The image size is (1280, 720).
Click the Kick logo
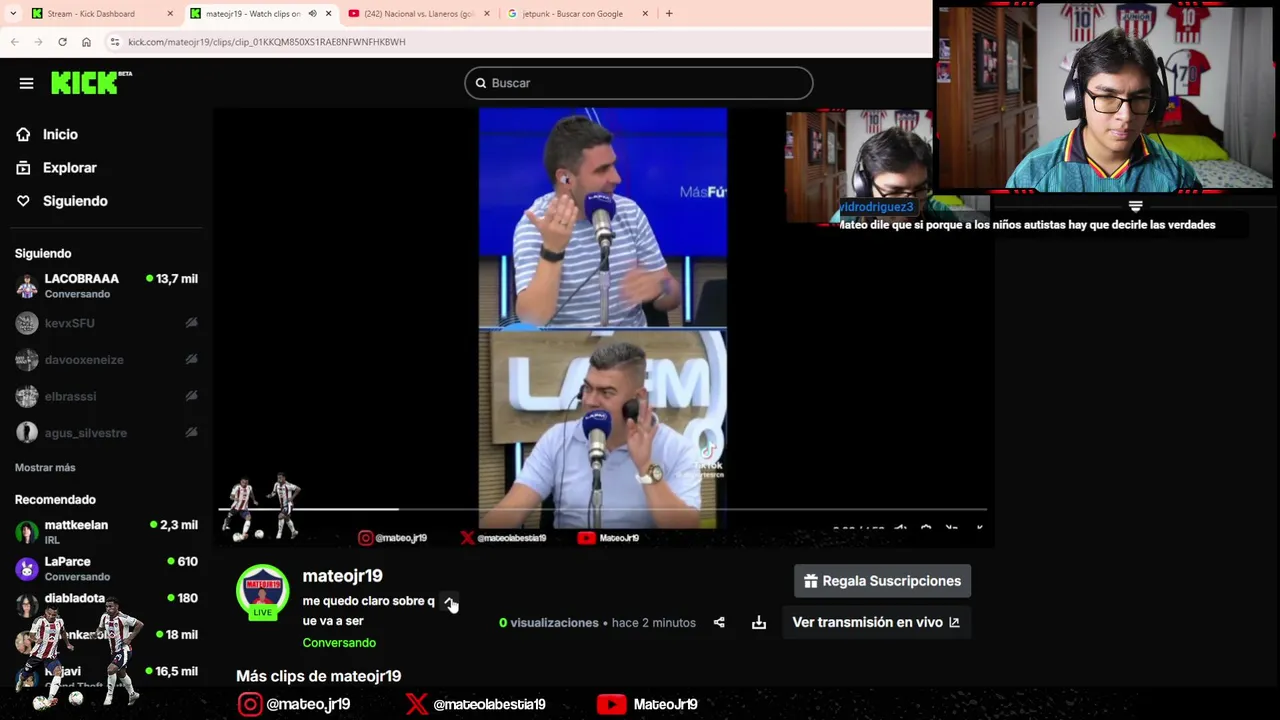coord(91,83)
